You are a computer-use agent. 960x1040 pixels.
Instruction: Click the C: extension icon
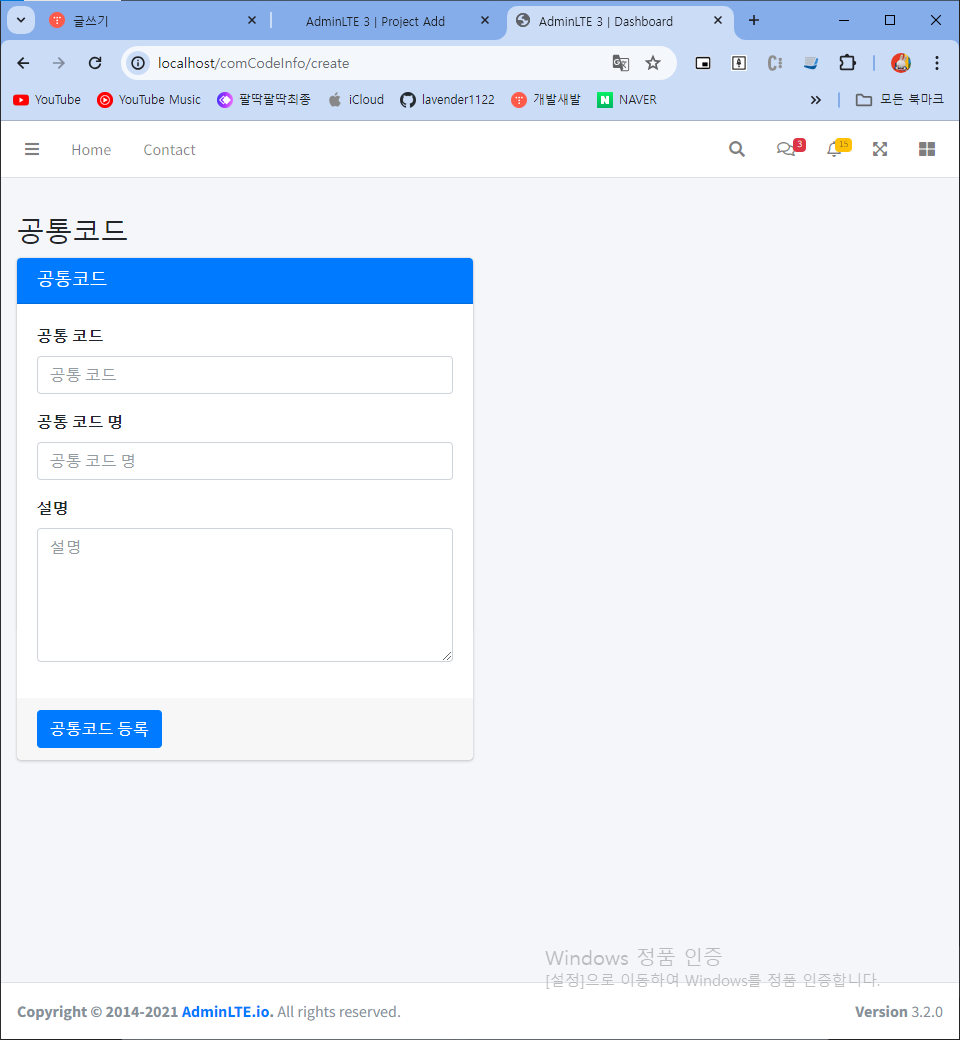click(x=774, y=63)
